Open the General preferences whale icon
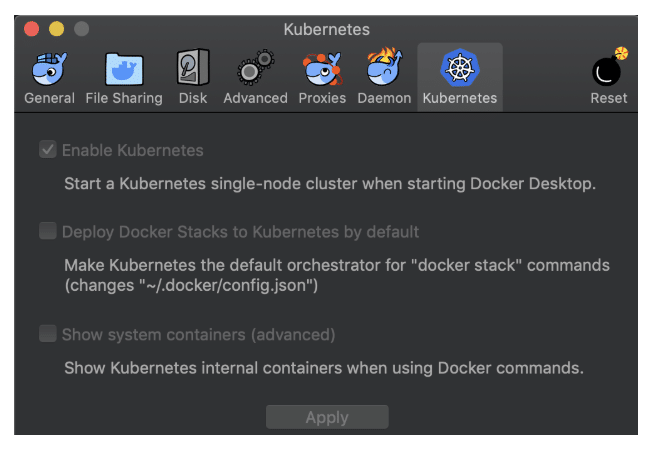653x450 pixels. click(50, 69)
